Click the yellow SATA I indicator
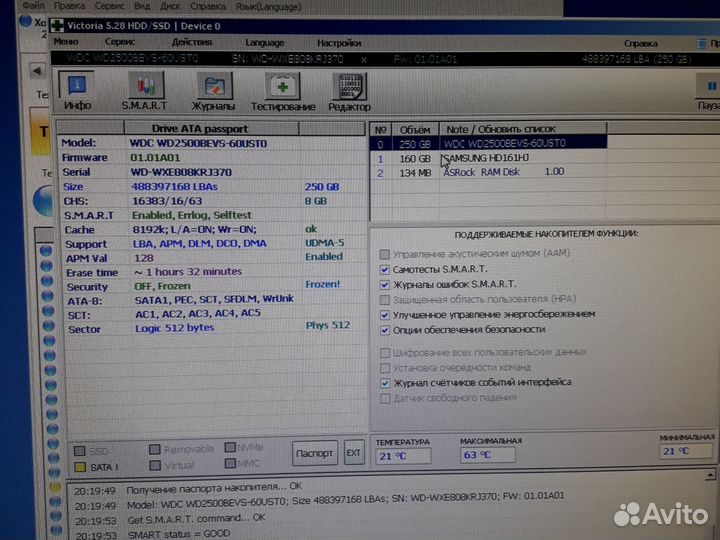 click(x=79, y=467)
